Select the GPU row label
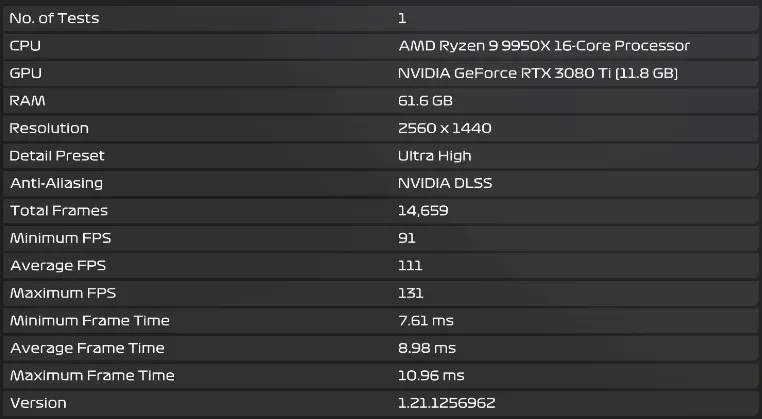The image size is (762, 419). point(25,73)
